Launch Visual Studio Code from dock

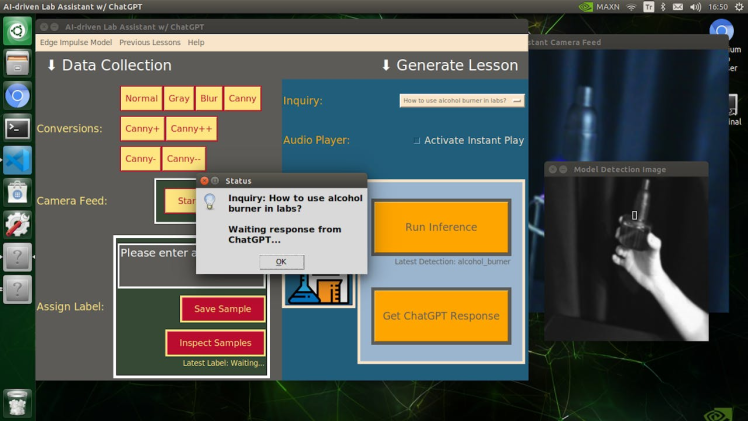[x=17, y=160]
